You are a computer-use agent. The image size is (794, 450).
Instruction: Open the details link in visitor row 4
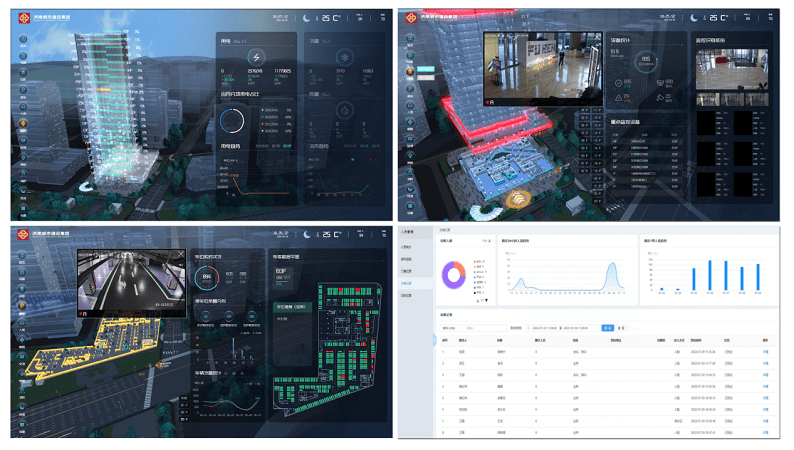pos(766,387)
